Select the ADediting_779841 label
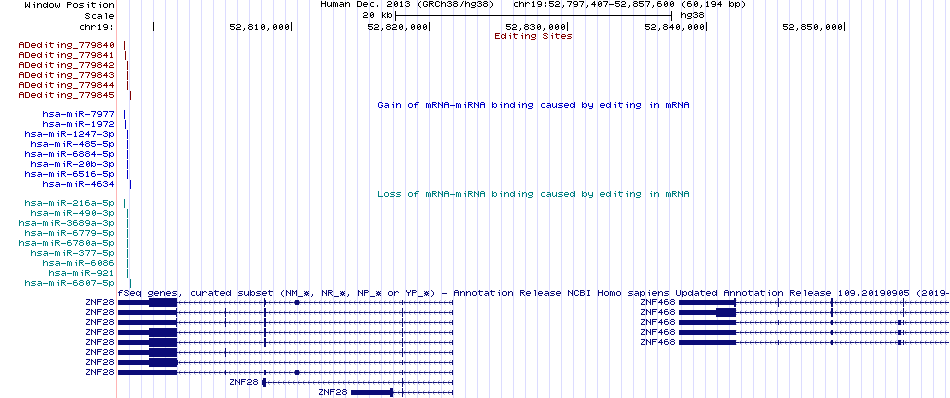Viewport: 950px width, 398px height. (67, 55)
